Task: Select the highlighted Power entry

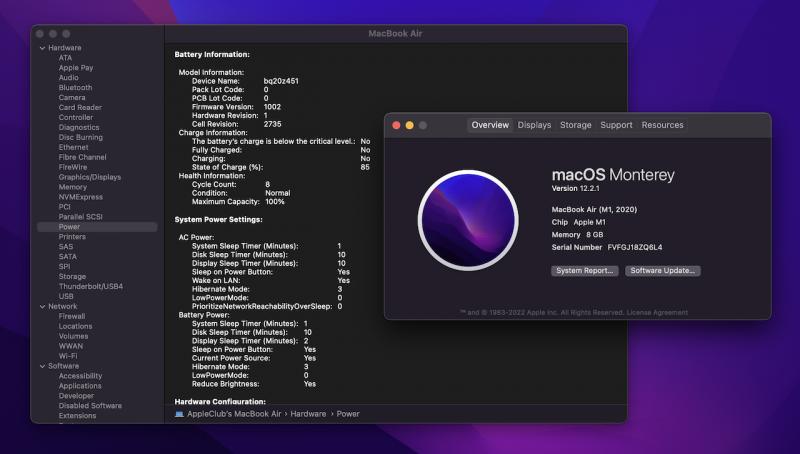Action: tap(97, 227)
